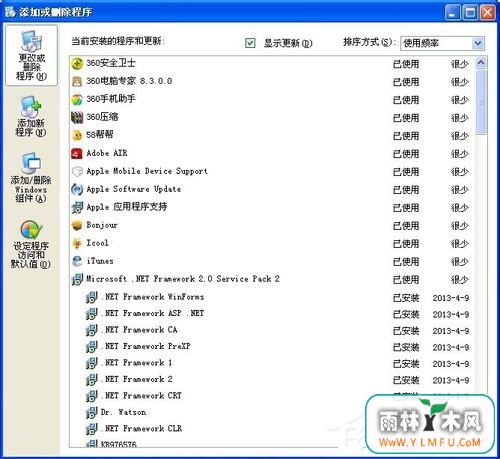The image size is (500, 459).
Task: Click the Apple 应用程序支持 icon
Action: (77, 207)
